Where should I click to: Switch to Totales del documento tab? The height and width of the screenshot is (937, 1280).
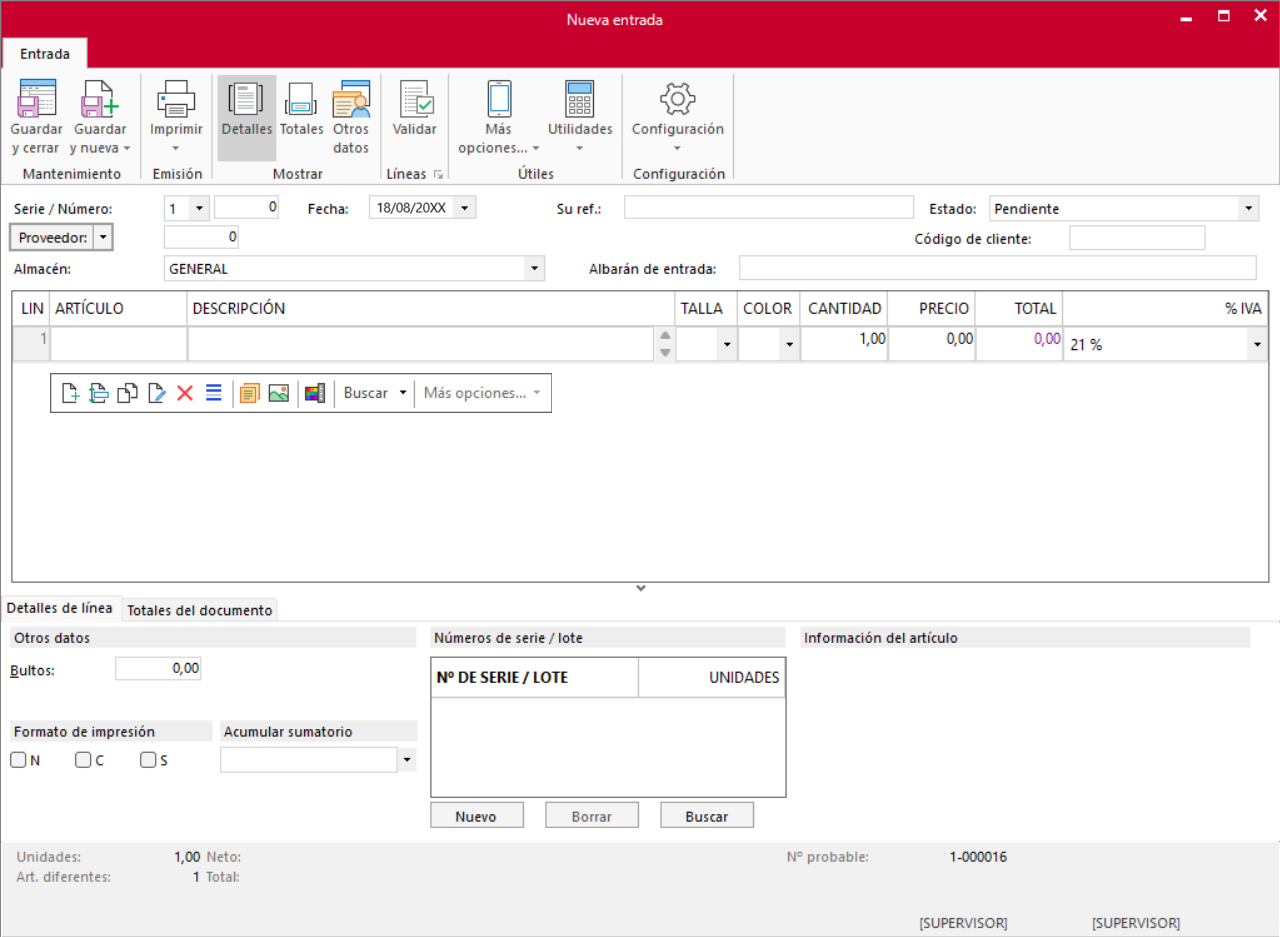click(x=200, y=610)
